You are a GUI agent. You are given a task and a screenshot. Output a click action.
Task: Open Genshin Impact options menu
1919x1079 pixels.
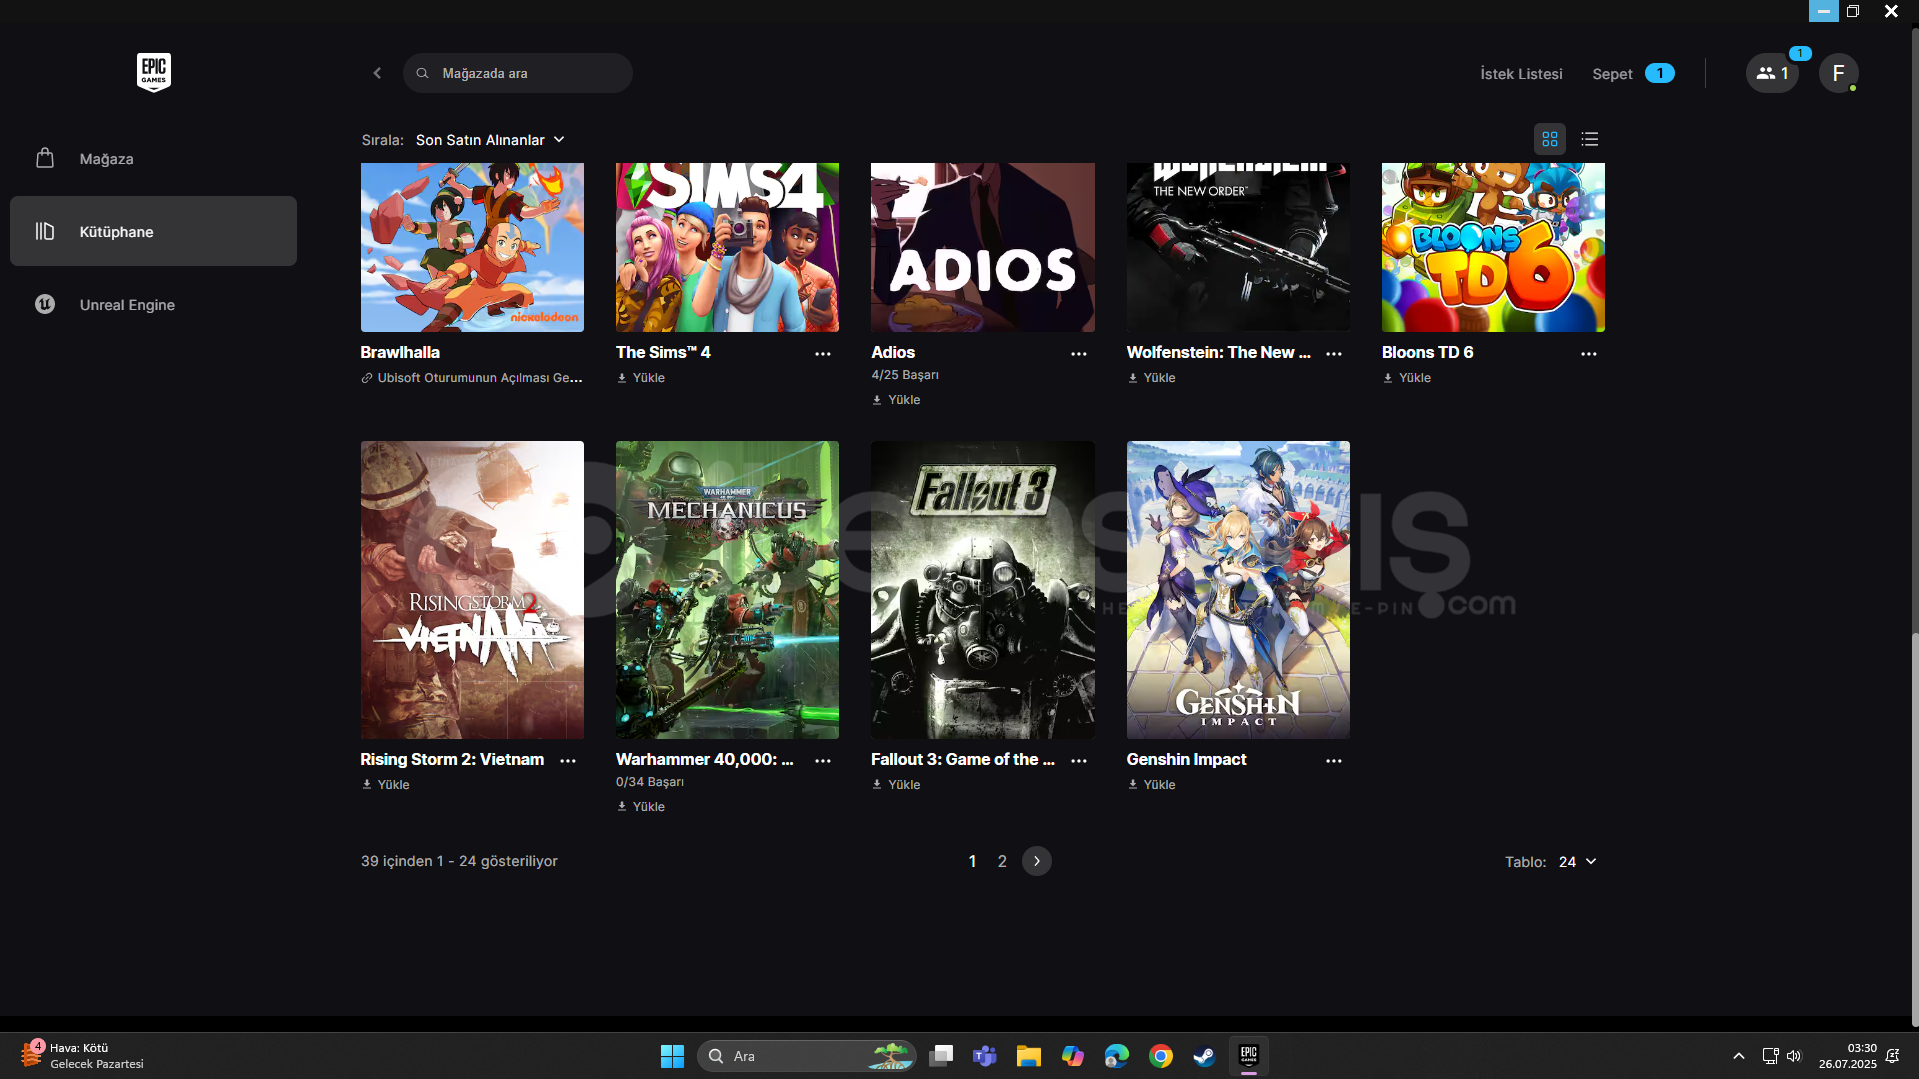[1334, 761]
